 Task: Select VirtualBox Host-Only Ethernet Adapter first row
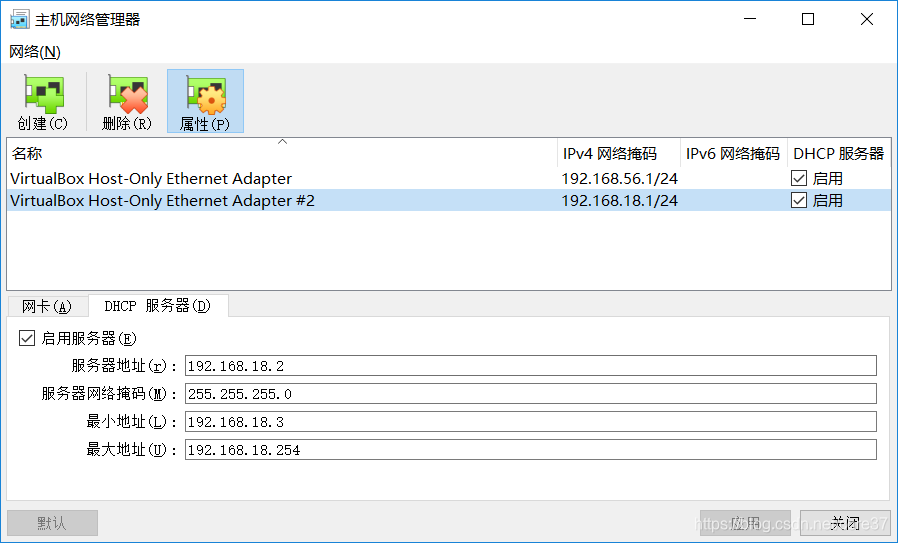(x=449, y=179)
